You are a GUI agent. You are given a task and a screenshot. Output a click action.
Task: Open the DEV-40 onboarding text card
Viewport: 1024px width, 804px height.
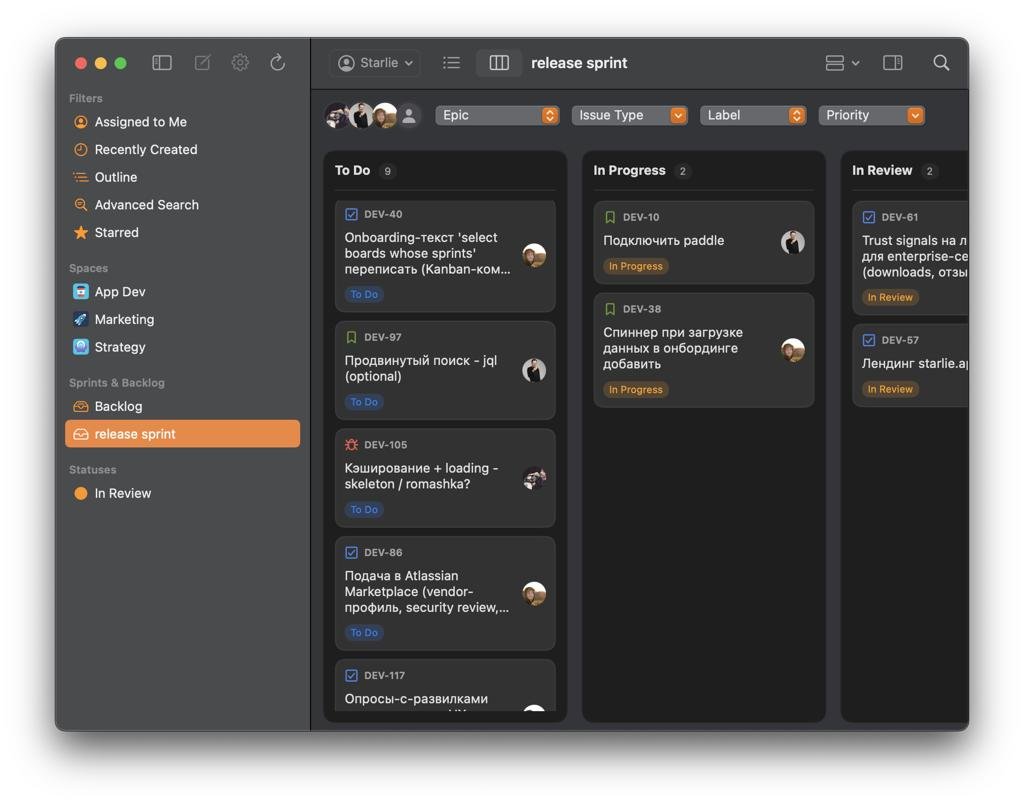(x=445, y=256)
